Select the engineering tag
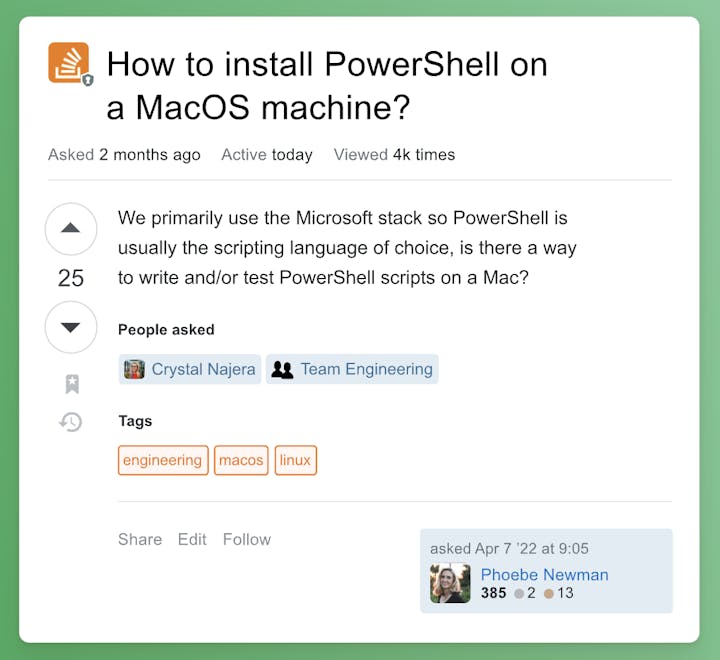The width and height of the screenshot is (720, 660). 163,460
